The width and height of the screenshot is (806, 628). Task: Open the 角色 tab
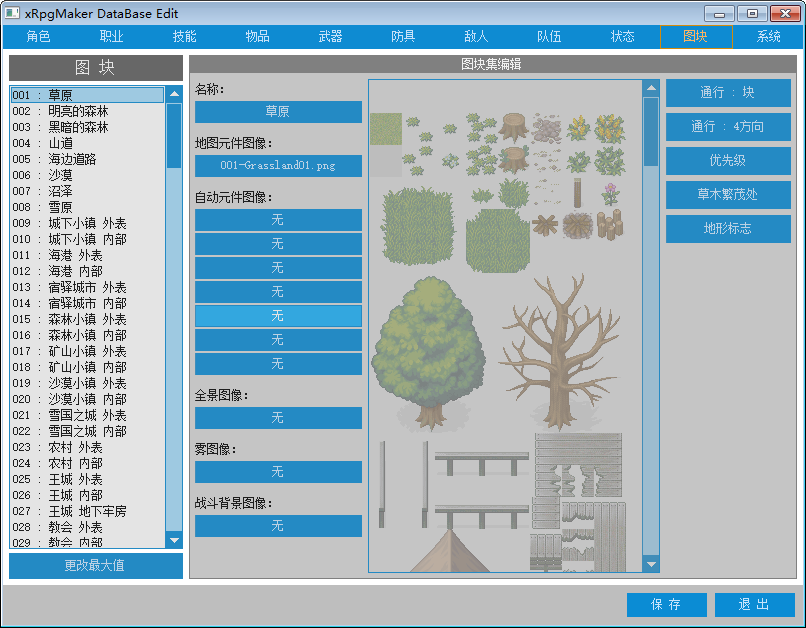pos(39,36)
